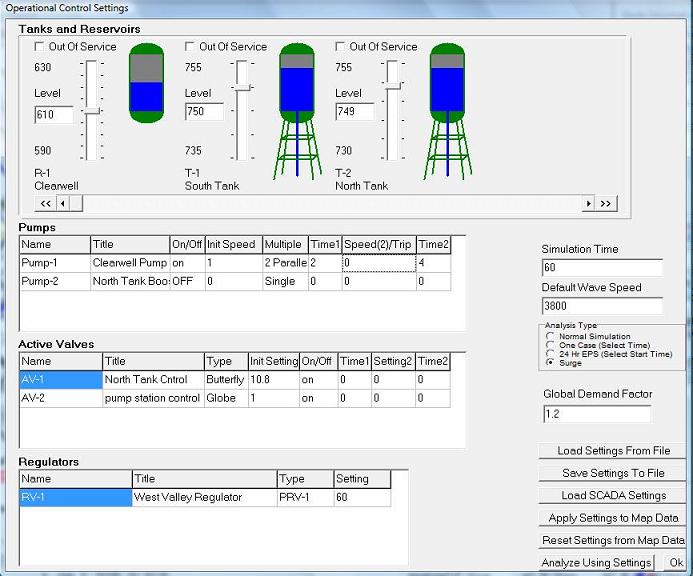Click the T-1 South Tank tower graphic

(x=297, y=111)
